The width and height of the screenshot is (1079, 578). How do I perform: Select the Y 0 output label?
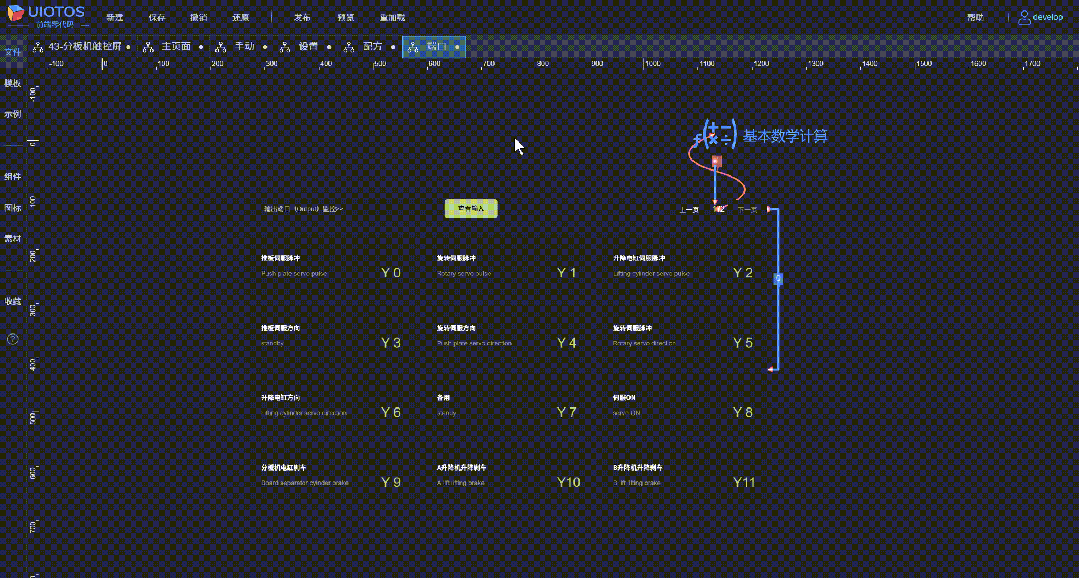click(391, 273)
